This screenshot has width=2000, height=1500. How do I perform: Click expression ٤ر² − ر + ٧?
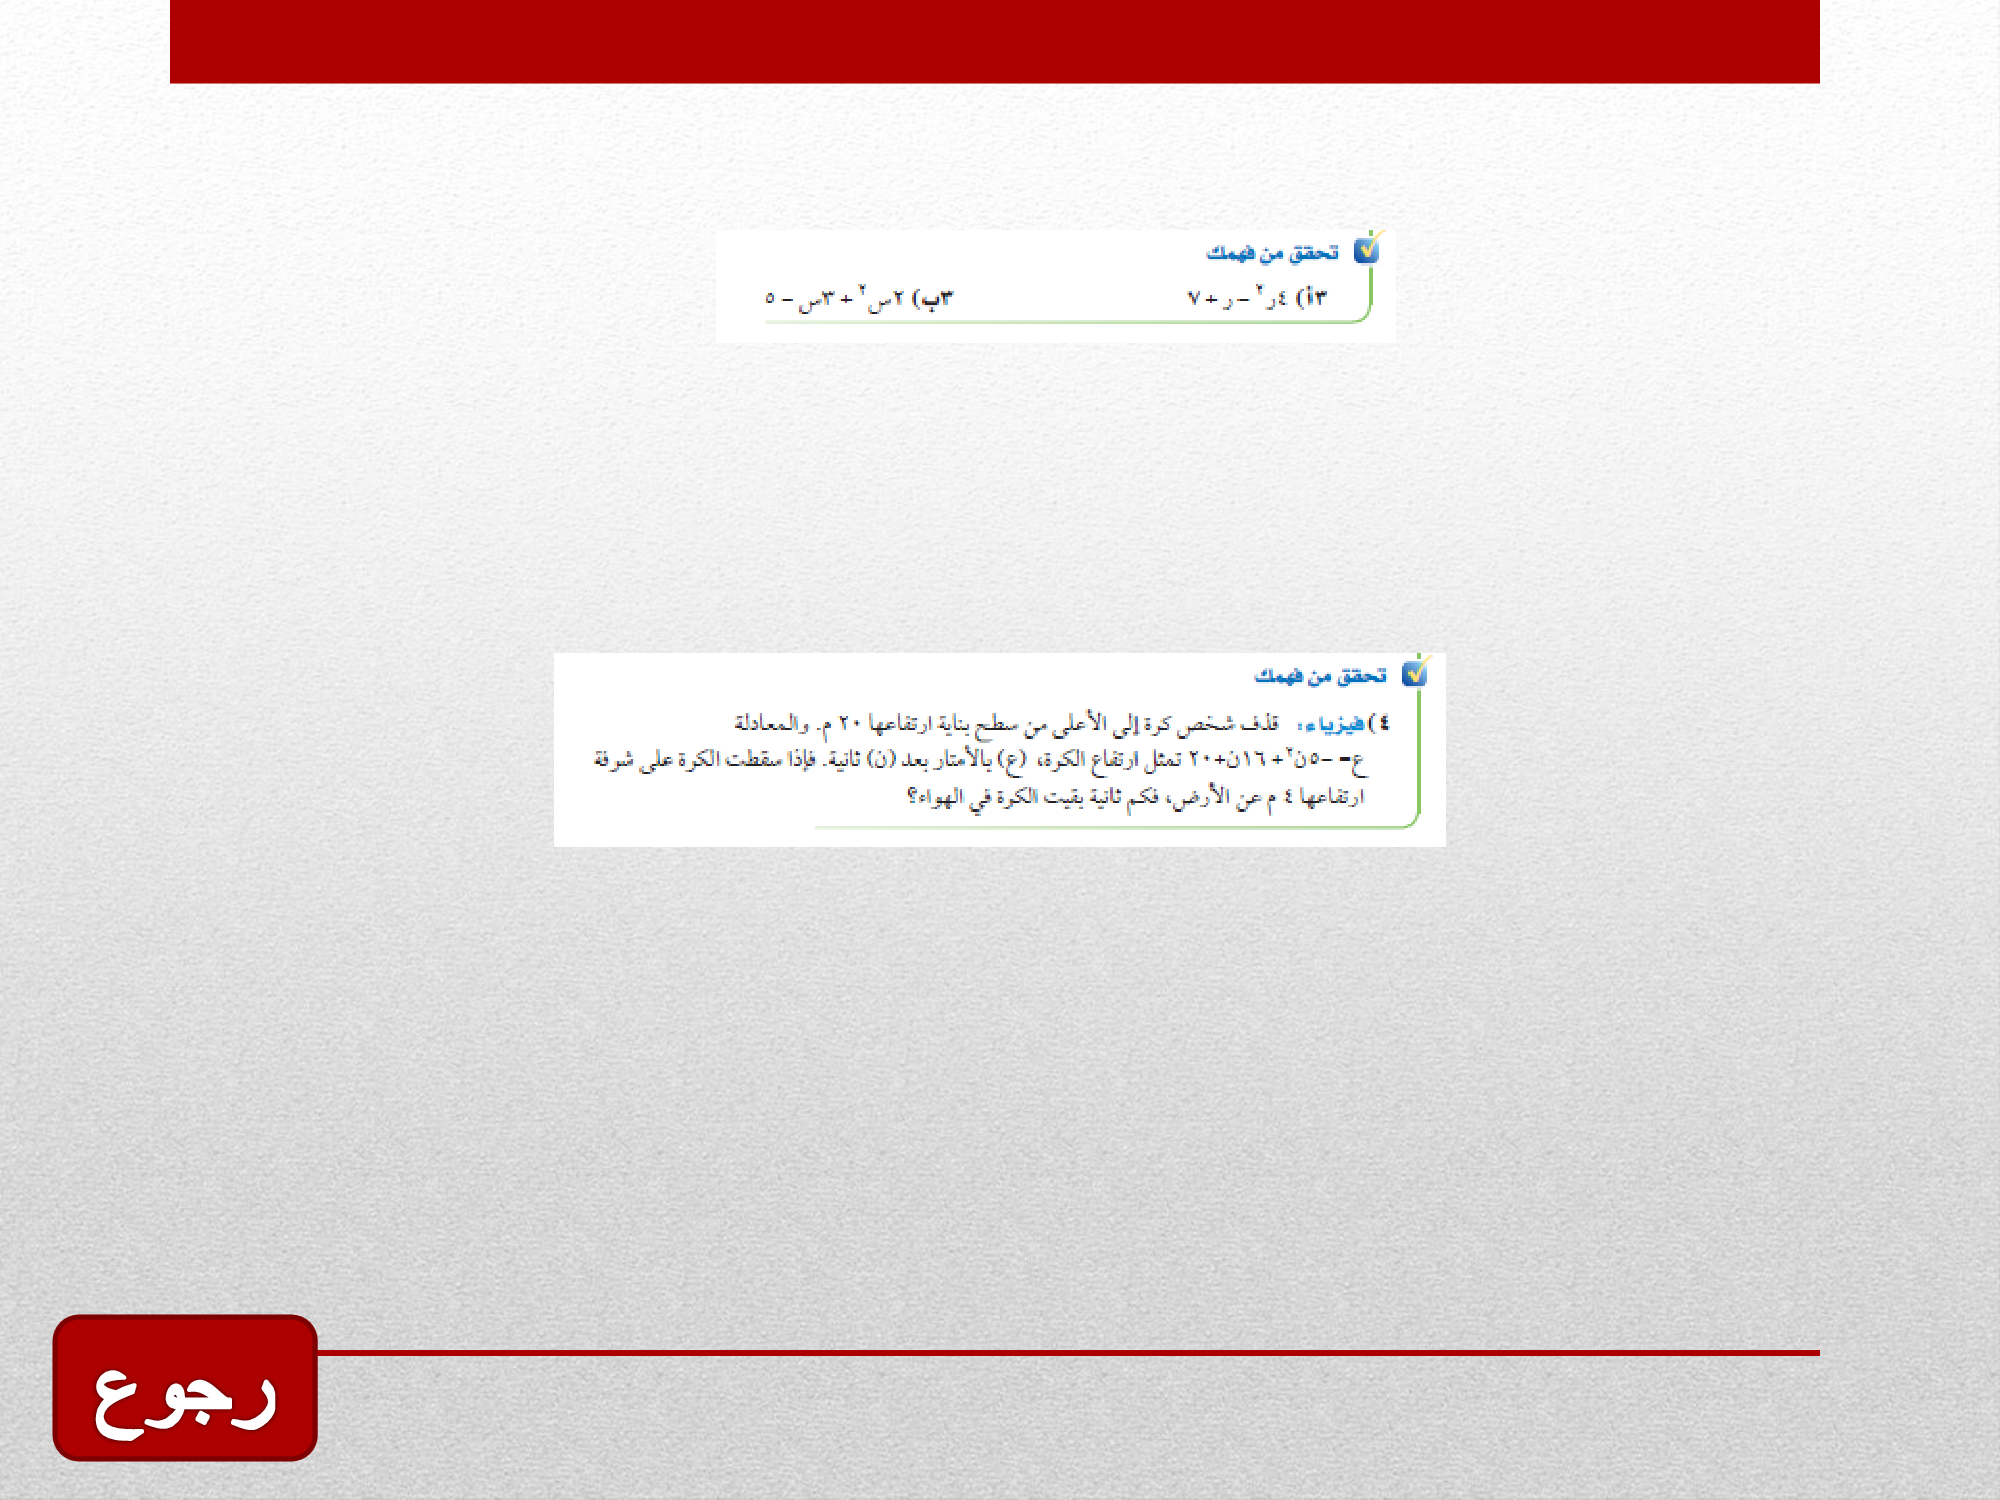(1238, 298)
